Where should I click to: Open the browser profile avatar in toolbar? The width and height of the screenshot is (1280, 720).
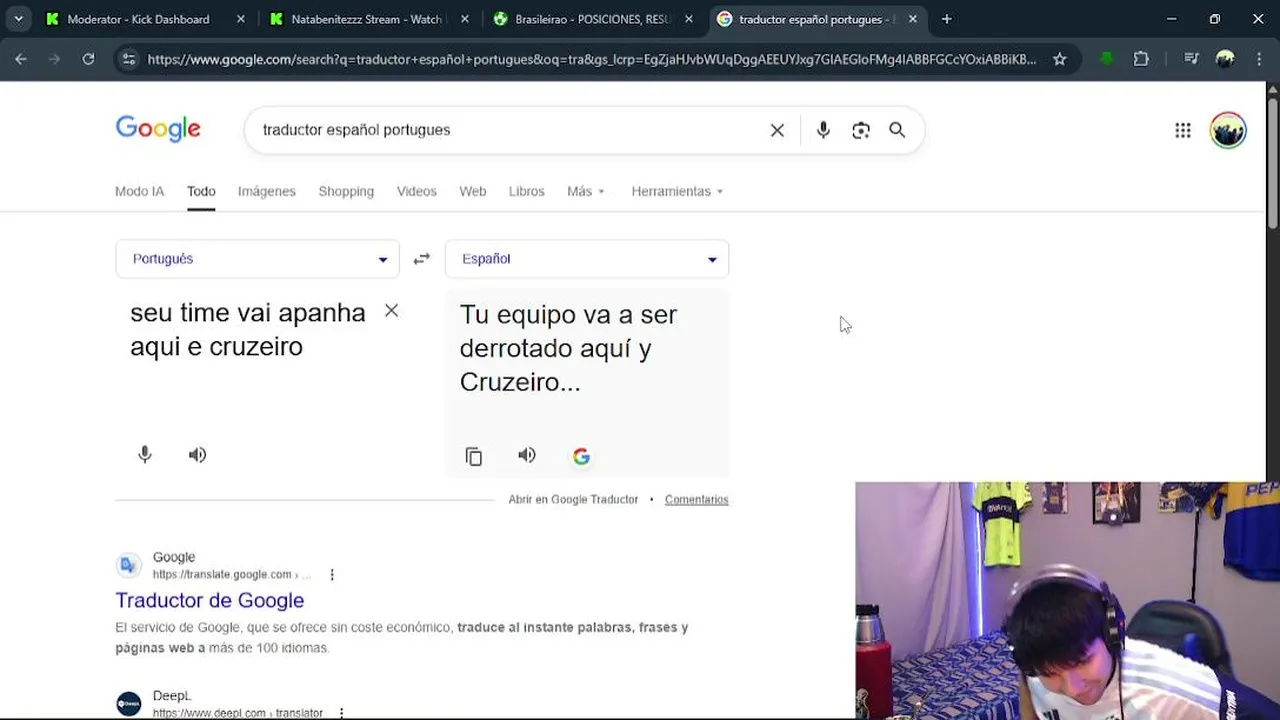pyautogui.click(x=1225, y=59)
